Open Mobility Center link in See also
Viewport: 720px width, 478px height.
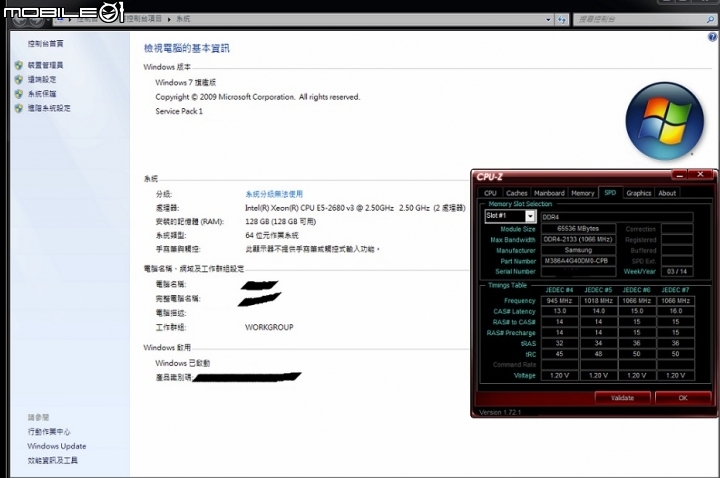pyautogui.click(x=49, y=432)
